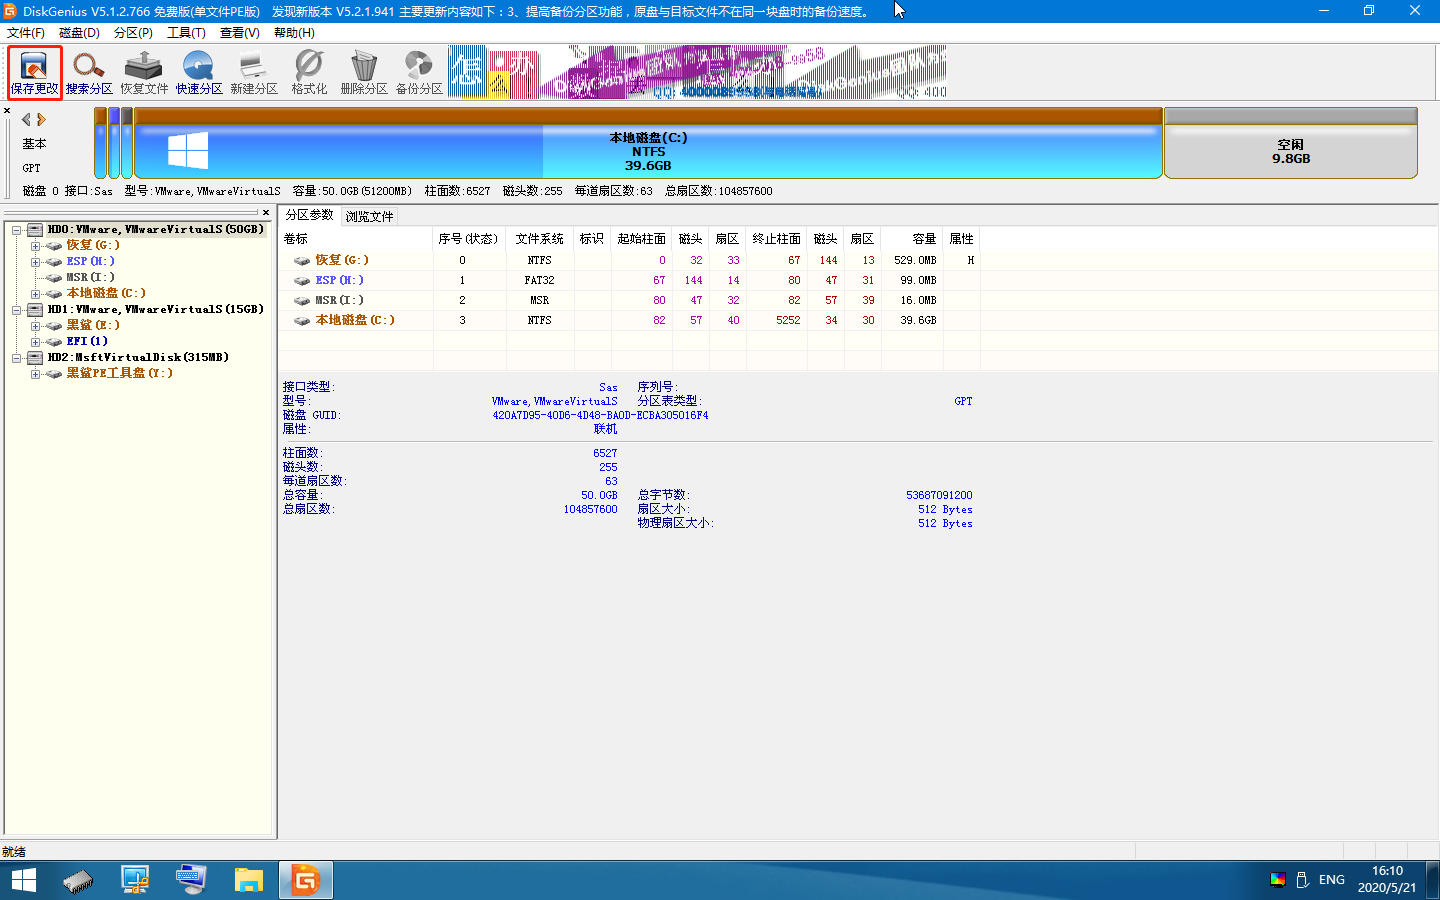Select HD0:VMware,VMwareVirtualS(50GB) in tree
Image resolution: width=1440 pixels, height=900 pixels.
(x=156, y=229)
